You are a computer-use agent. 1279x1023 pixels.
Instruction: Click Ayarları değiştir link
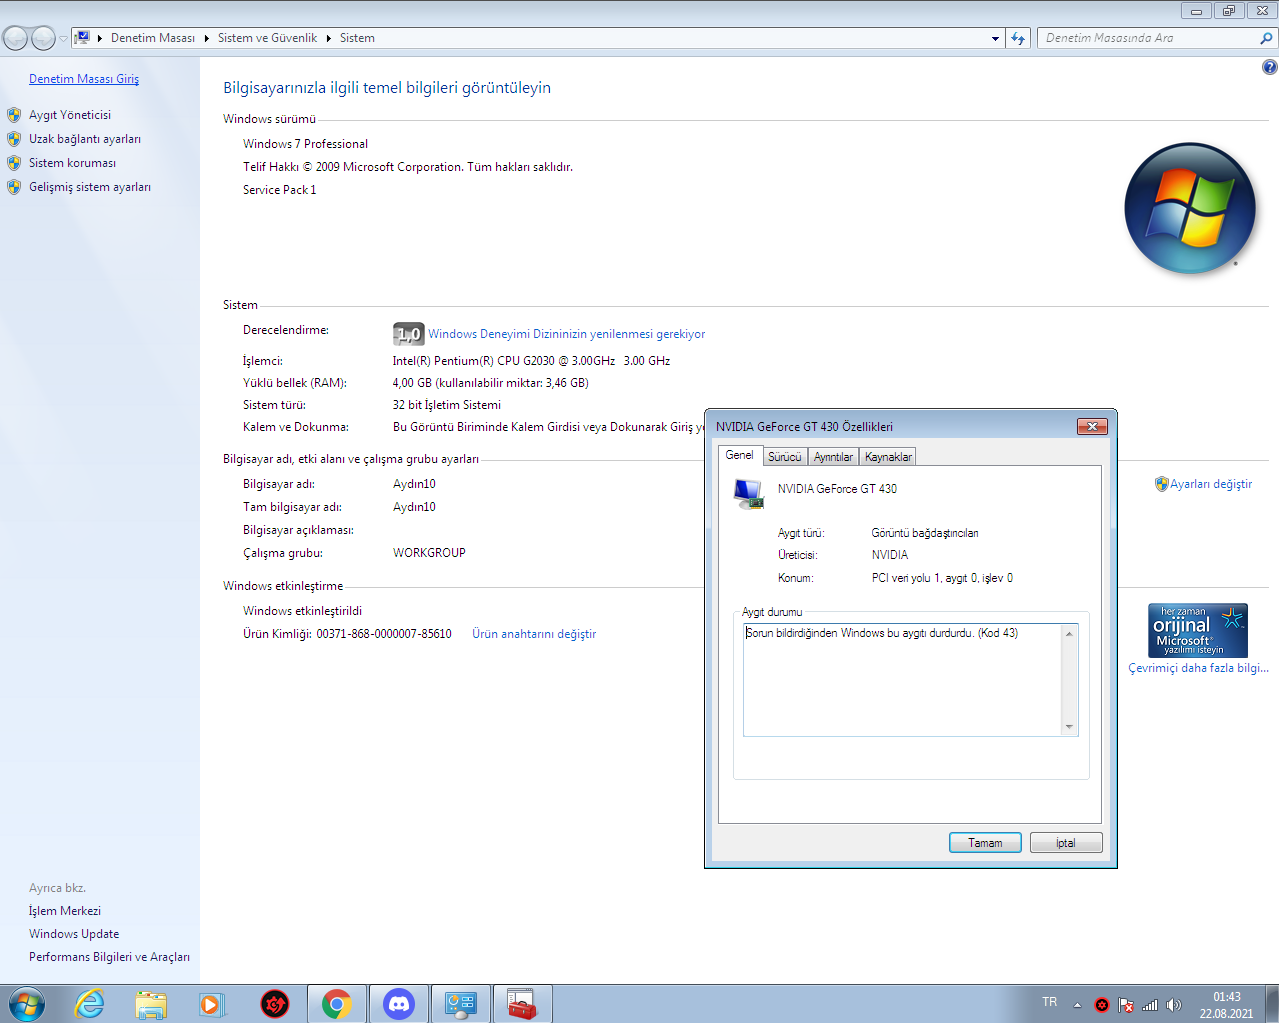click(1211, 484)
